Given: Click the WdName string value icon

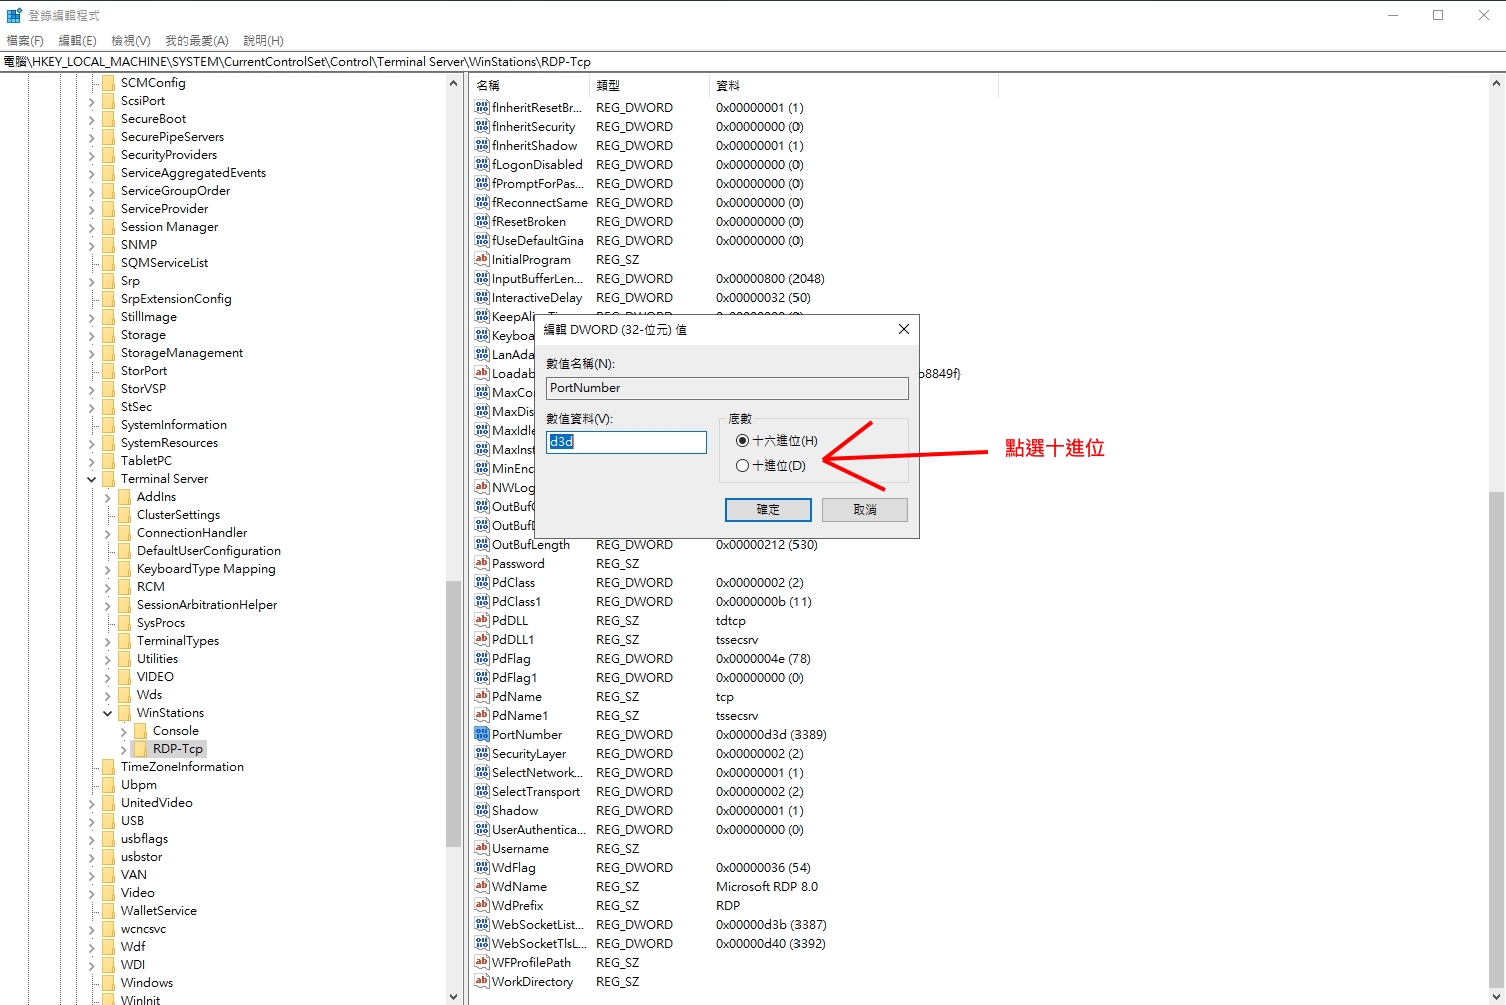Looking at the screenshot, I should pyautogui.click(x=481, y=886).
